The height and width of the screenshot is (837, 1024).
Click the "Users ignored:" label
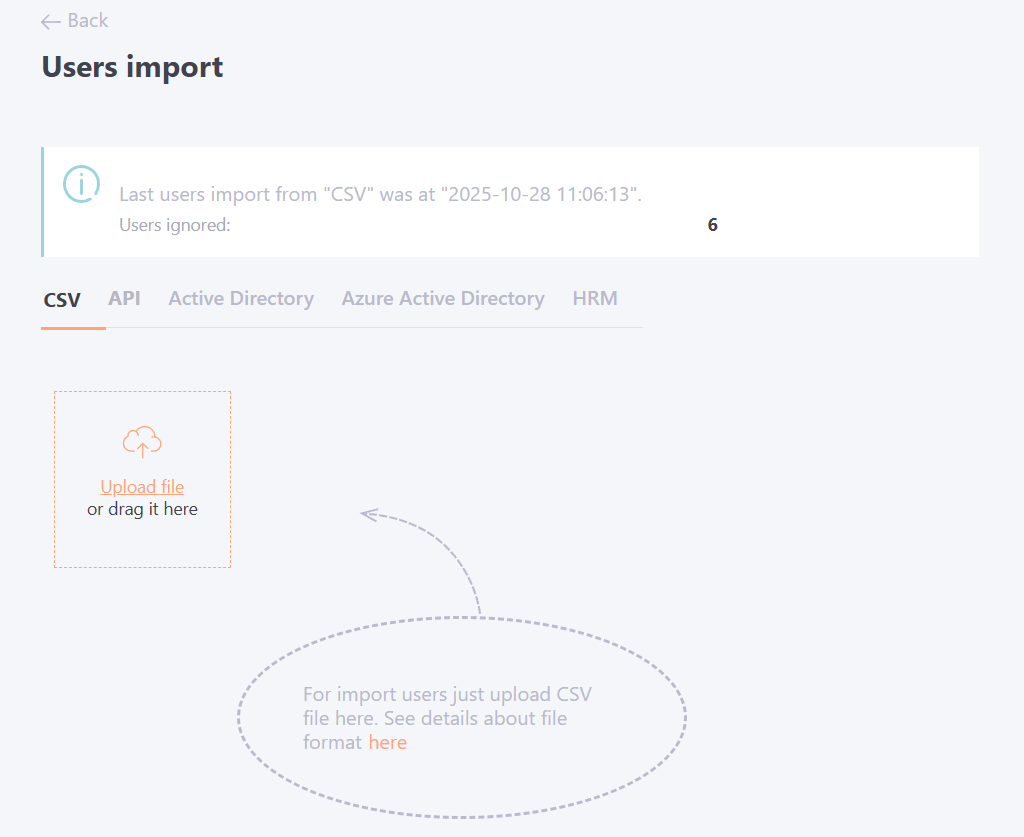click(175, 225)
